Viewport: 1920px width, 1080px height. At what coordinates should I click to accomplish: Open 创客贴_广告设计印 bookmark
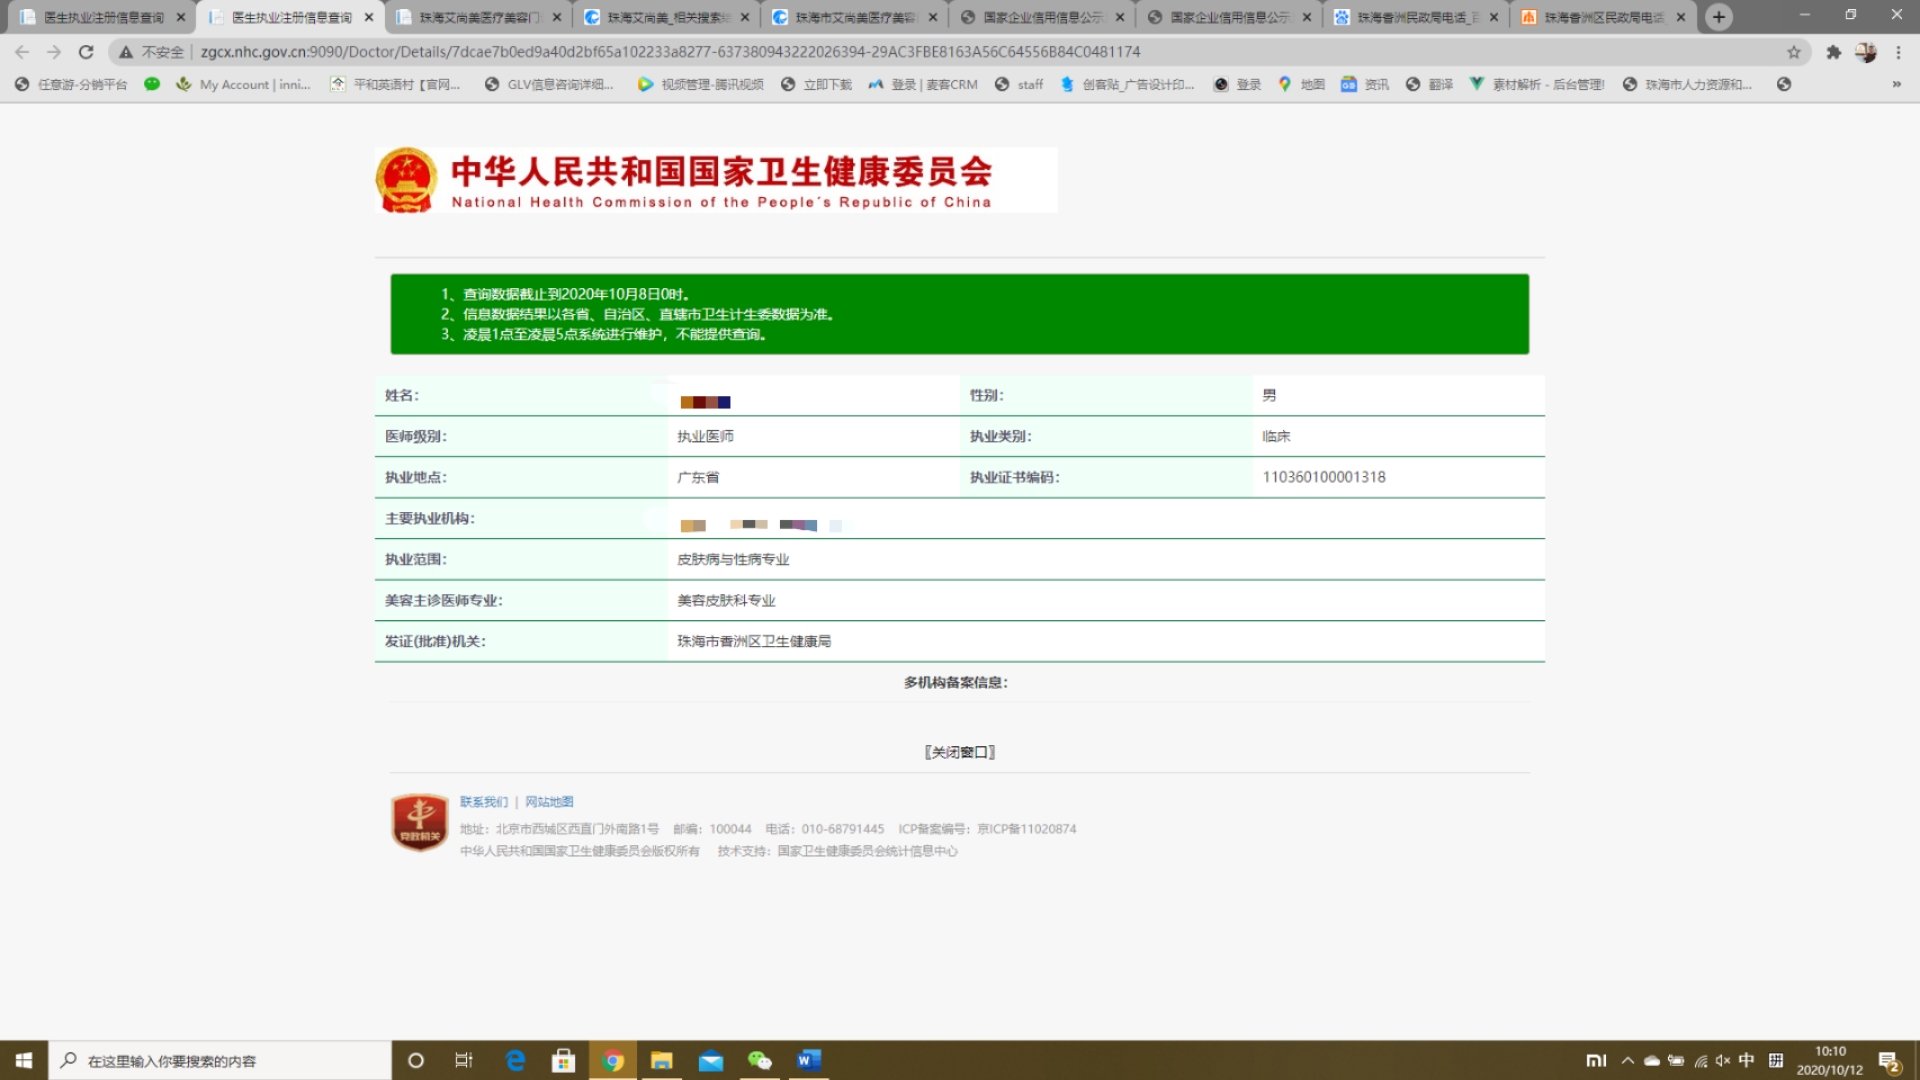pyautogui.click(x=1127, y=84)
